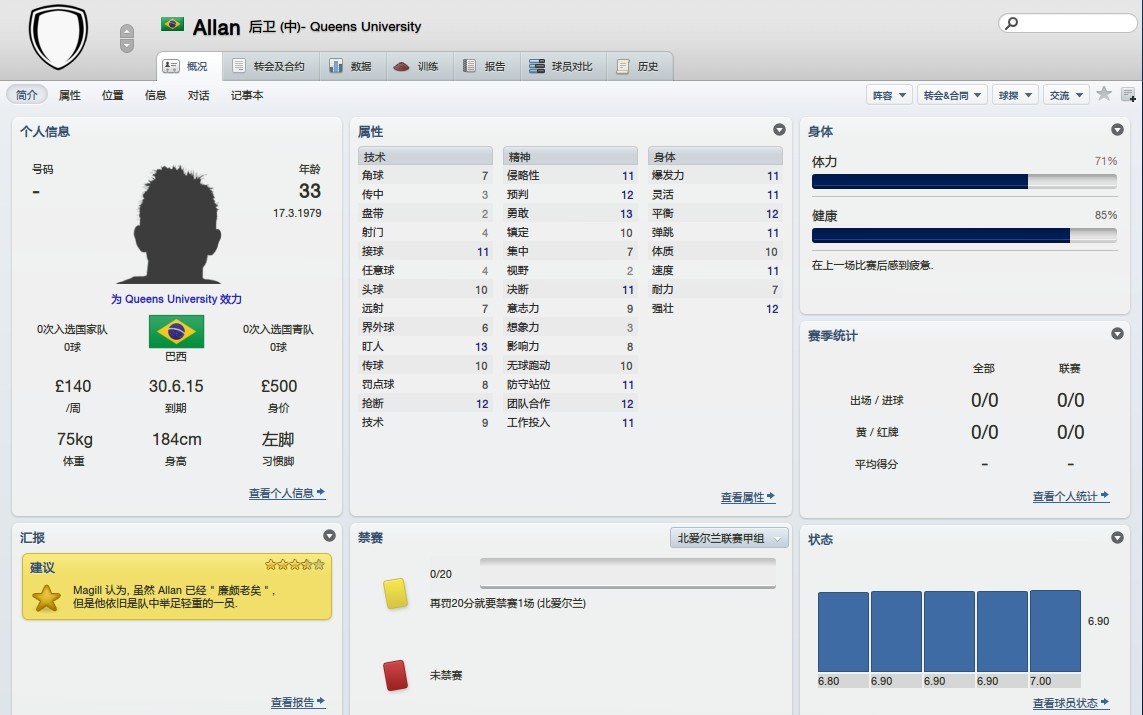Click the £140 weekly wage value

pyautogui.click(x=73, y=386)
